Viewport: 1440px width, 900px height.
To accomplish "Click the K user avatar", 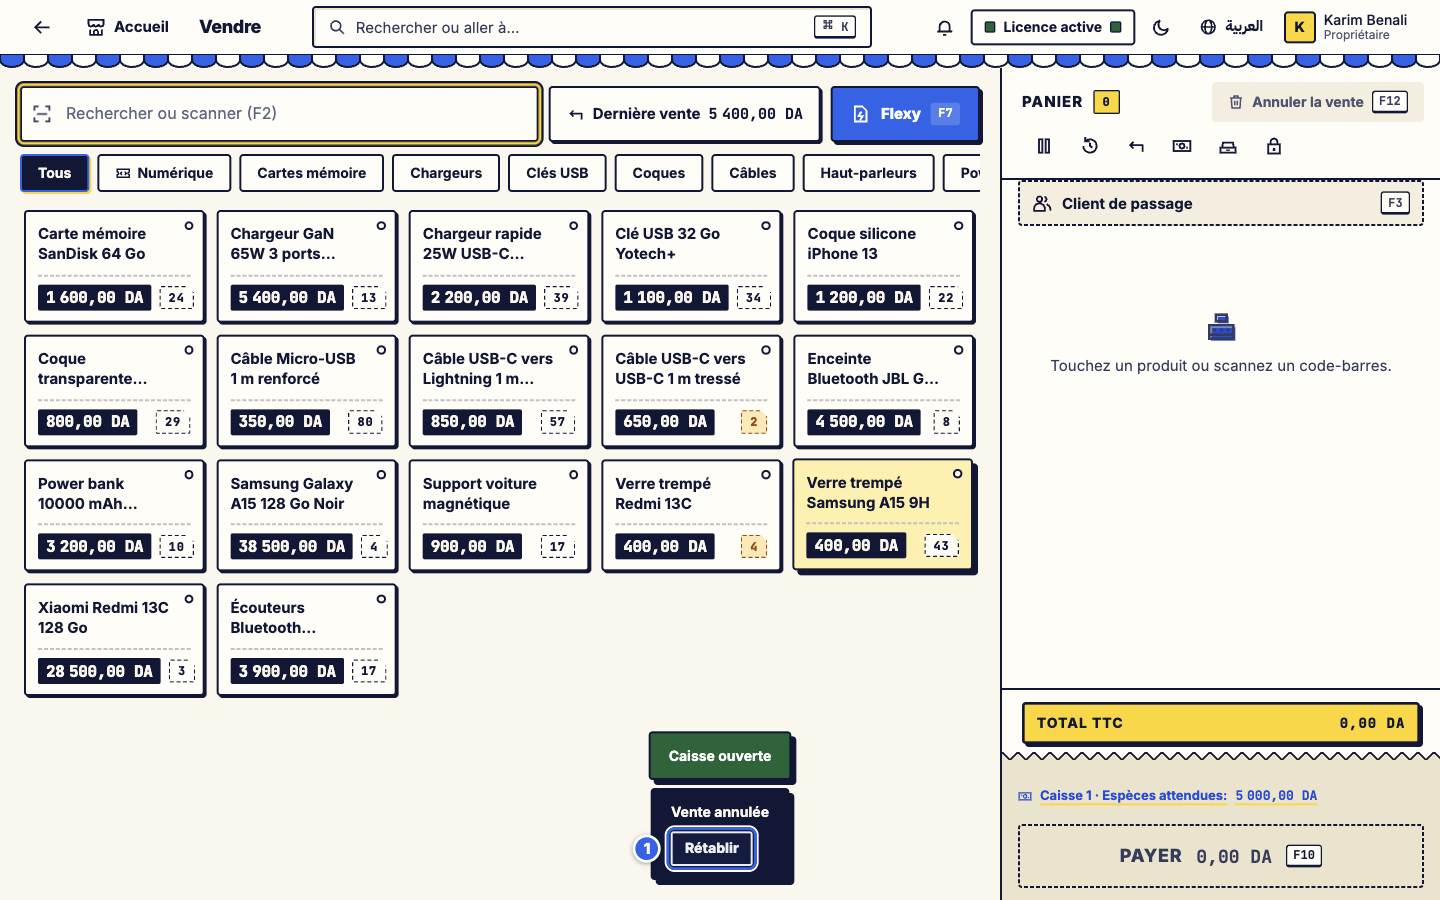I will (x=1299, y=27).
